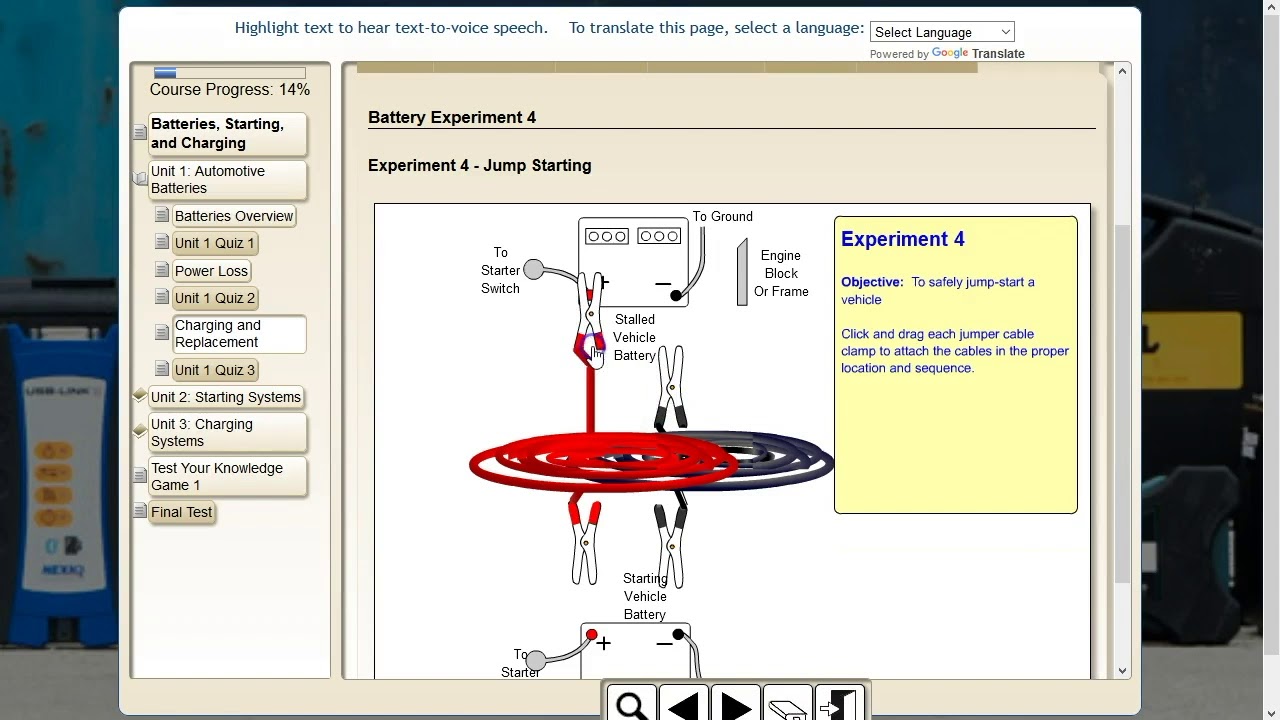Click page icon next to Charging and Replacement
Screen dimensions: 1280x720
click(x=162, y=333)
